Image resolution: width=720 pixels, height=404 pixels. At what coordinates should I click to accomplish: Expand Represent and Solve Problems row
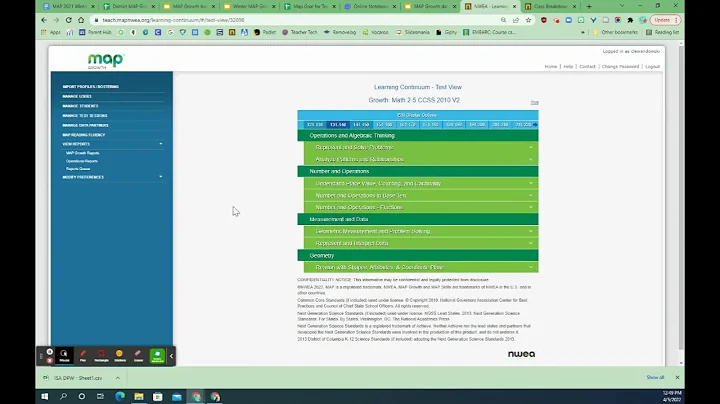(x=421, y=147)
